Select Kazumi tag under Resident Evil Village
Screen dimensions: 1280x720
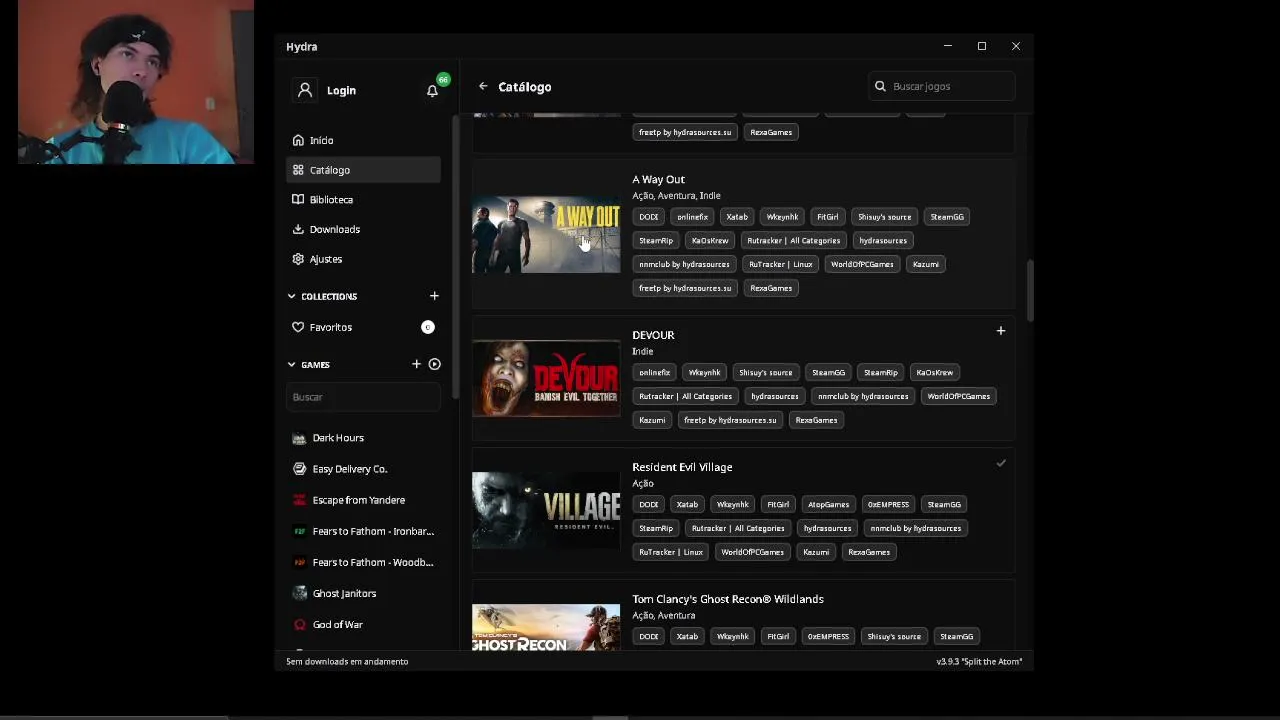coord(816,553)
